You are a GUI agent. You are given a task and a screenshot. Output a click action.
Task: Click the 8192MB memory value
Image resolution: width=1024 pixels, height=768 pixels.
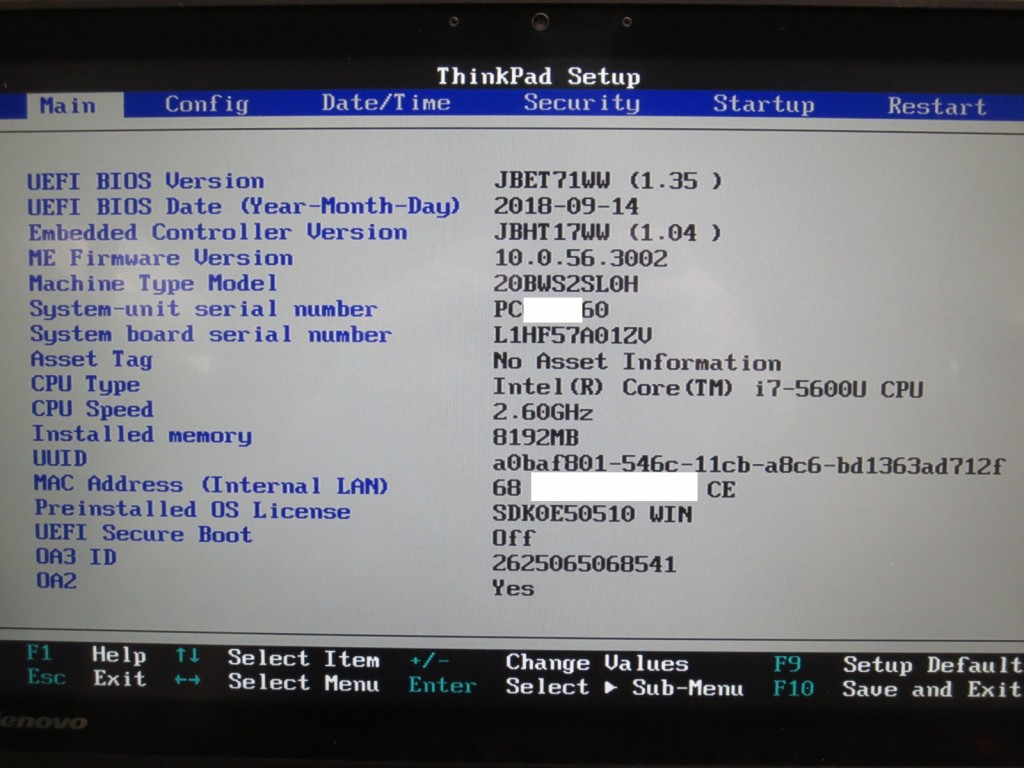(x=536, y=437)
